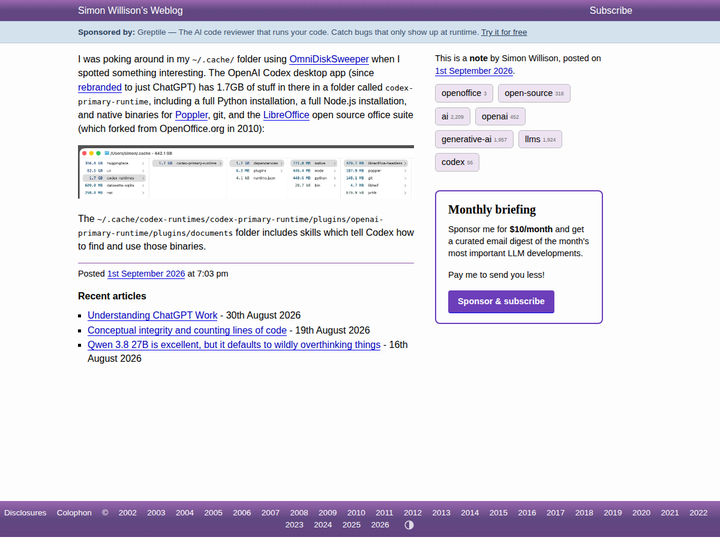Go to the 2017 archive

pos(555,513)
